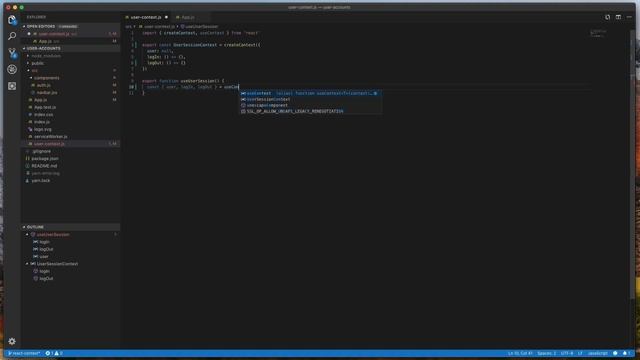Click the line and column indicator
The image size is (640, 360).
(x=520, y=353)
